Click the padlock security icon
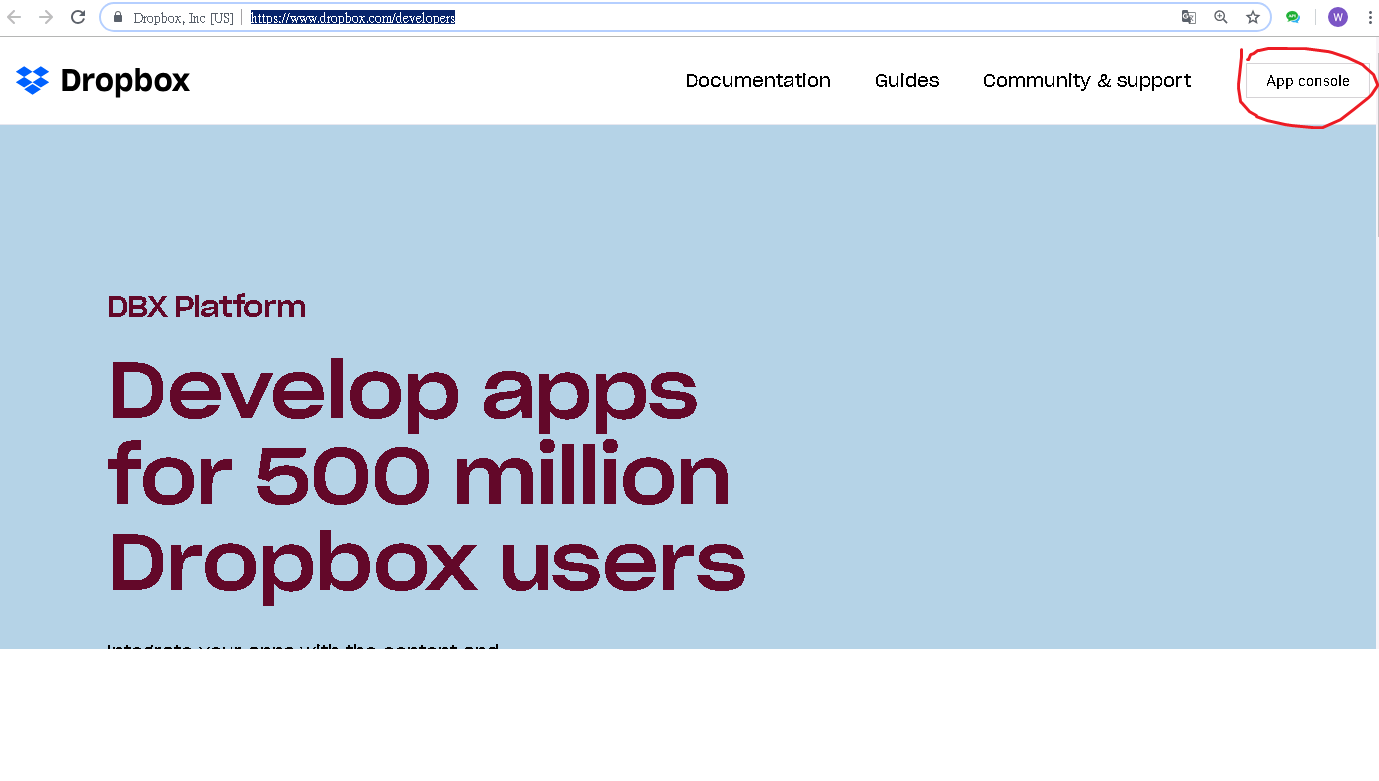The image size is (1379, 781). pos(117,17)
